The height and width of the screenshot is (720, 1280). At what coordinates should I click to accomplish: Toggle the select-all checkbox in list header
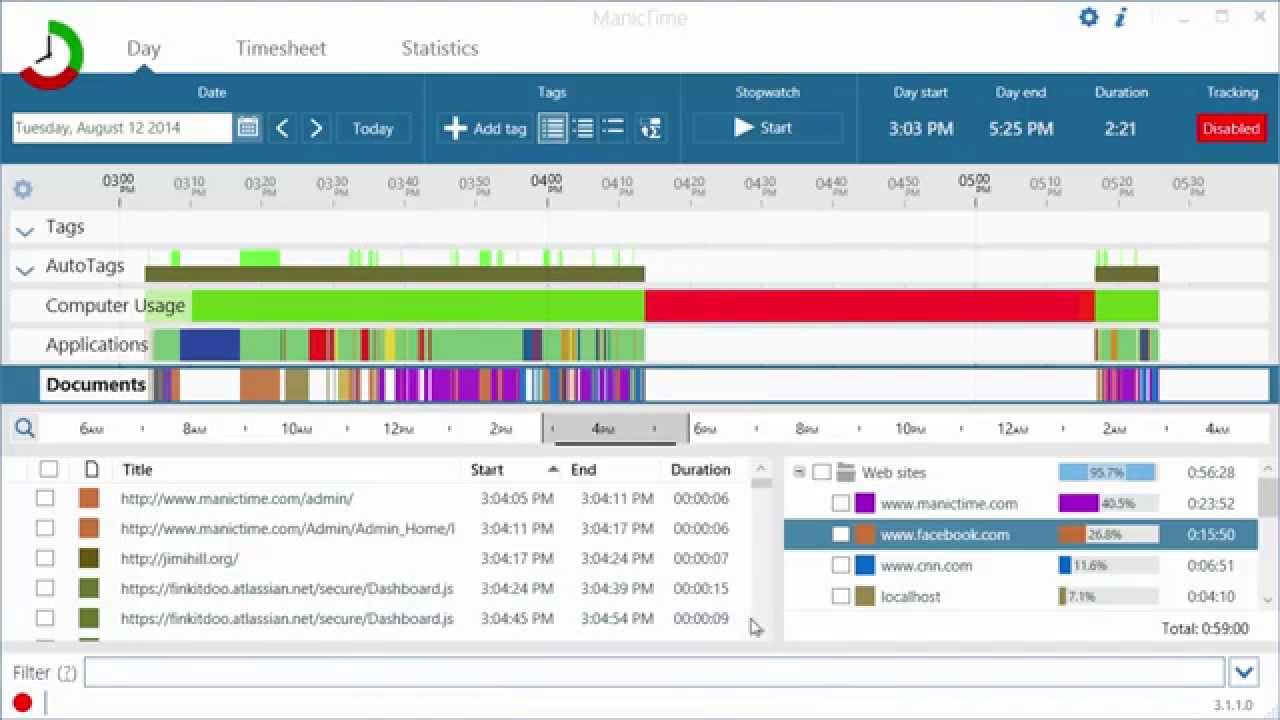click(x=49, y=469)
